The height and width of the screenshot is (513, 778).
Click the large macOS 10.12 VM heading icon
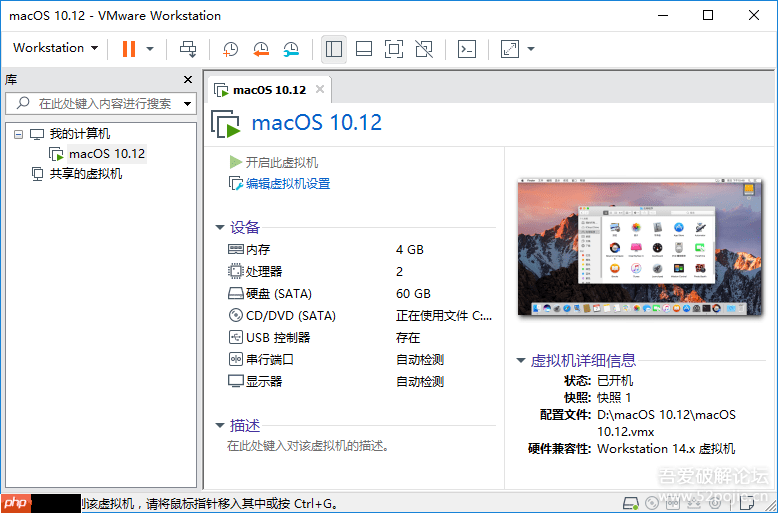225,124
